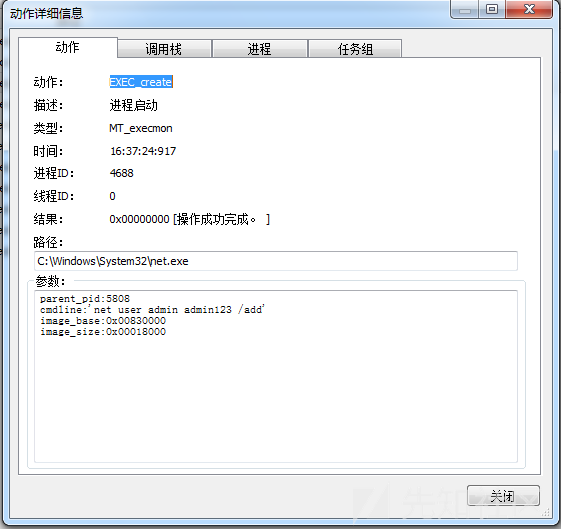The width and height of the screenshot is (561, 529).
Task: Select the 任务组 tab
Action: 355,49
